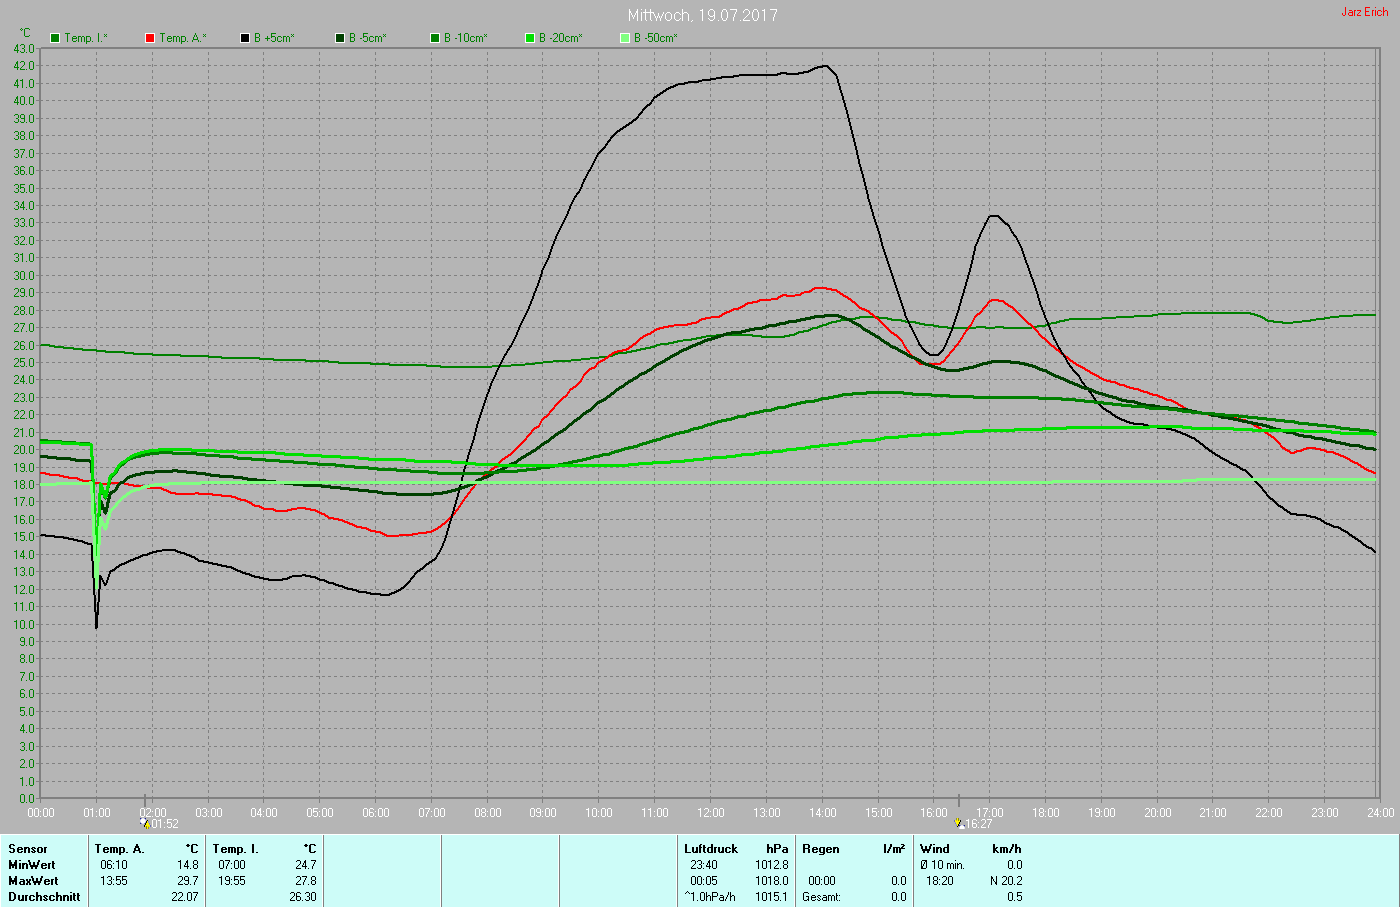
Task: Click the 12:00 time axis label
Action: (x=711, y=813)
